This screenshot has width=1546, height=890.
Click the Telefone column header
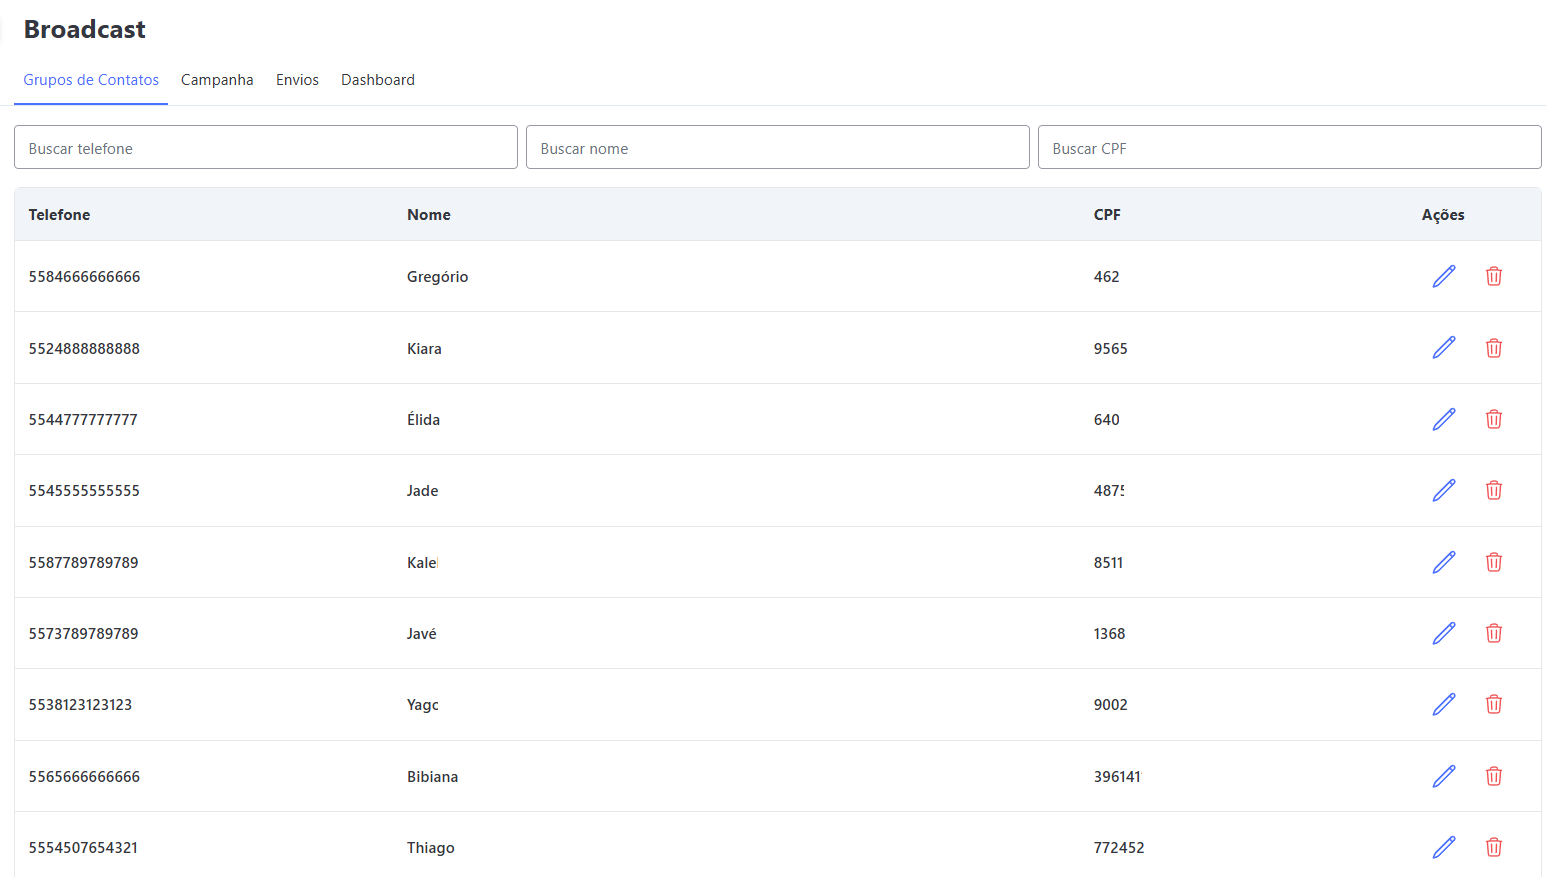tap(59, 215)
